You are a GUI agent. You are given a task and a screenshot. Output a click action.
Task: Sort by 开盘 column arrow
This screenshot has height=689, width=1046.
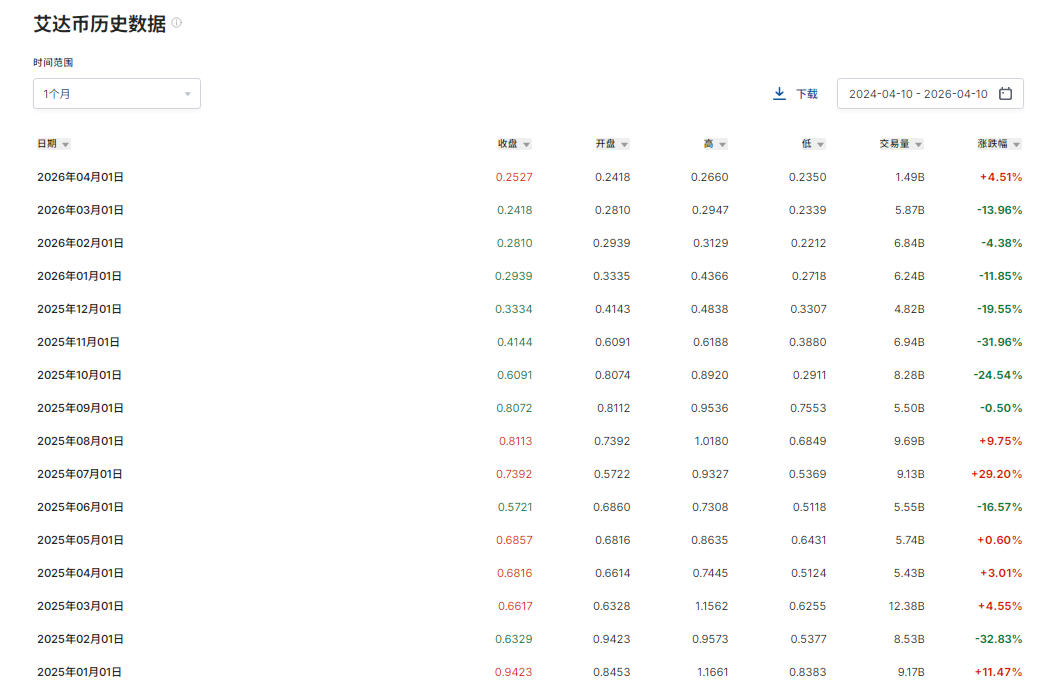(x=624, y=144)
